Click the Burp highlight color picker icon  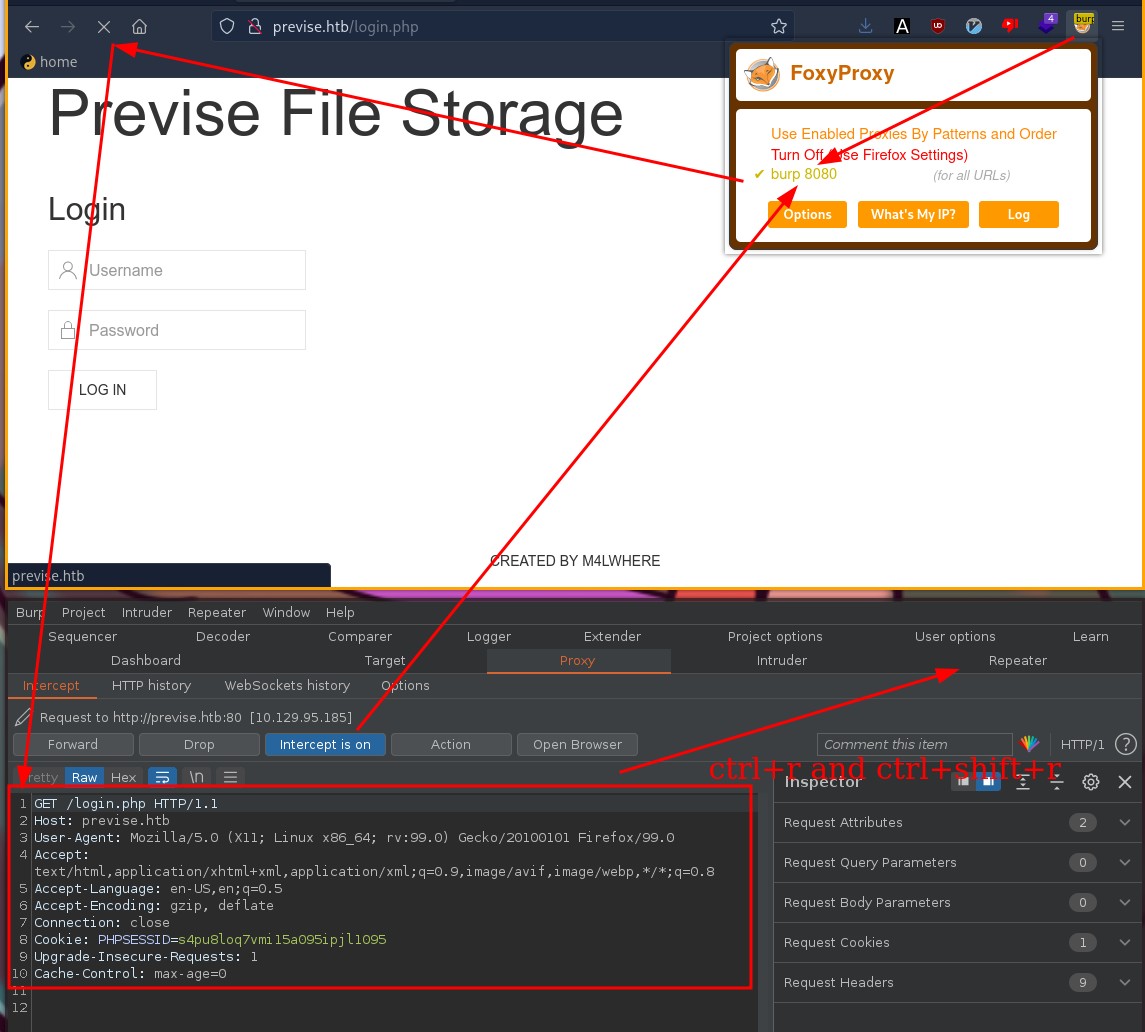[x=1030, y=744]
